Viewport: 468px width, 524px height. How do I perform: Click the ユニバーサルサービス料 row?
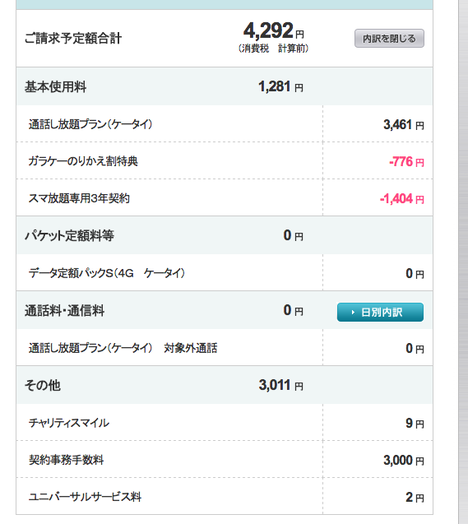coord(224,497)
